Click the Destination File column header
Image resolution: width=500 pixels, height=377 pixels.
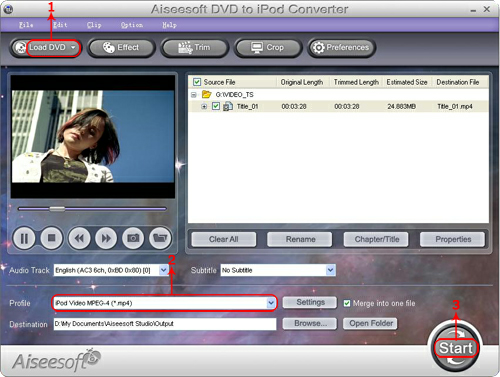[458, 82]
